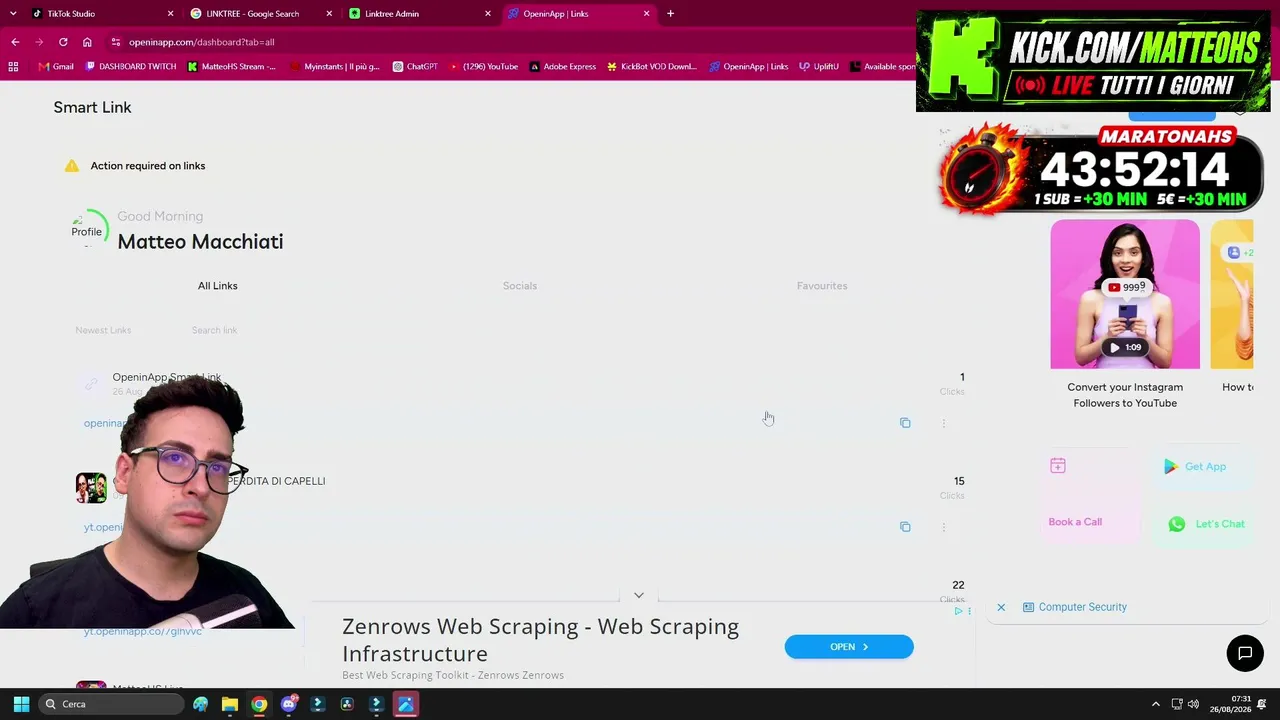The width and height of the screenshot is (1280, 720).
Task: Open the volume control in system tray
Action: tap(1193, 704)
